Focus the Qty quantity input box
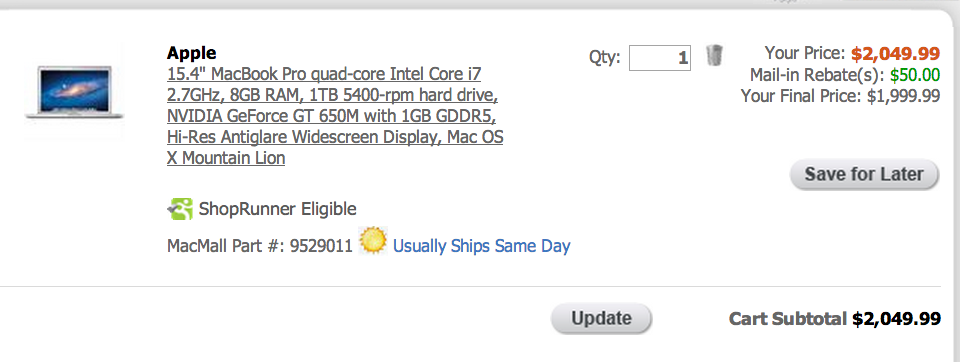The width and height of the screenshot is (960, 362). click(x=660, y=58)
